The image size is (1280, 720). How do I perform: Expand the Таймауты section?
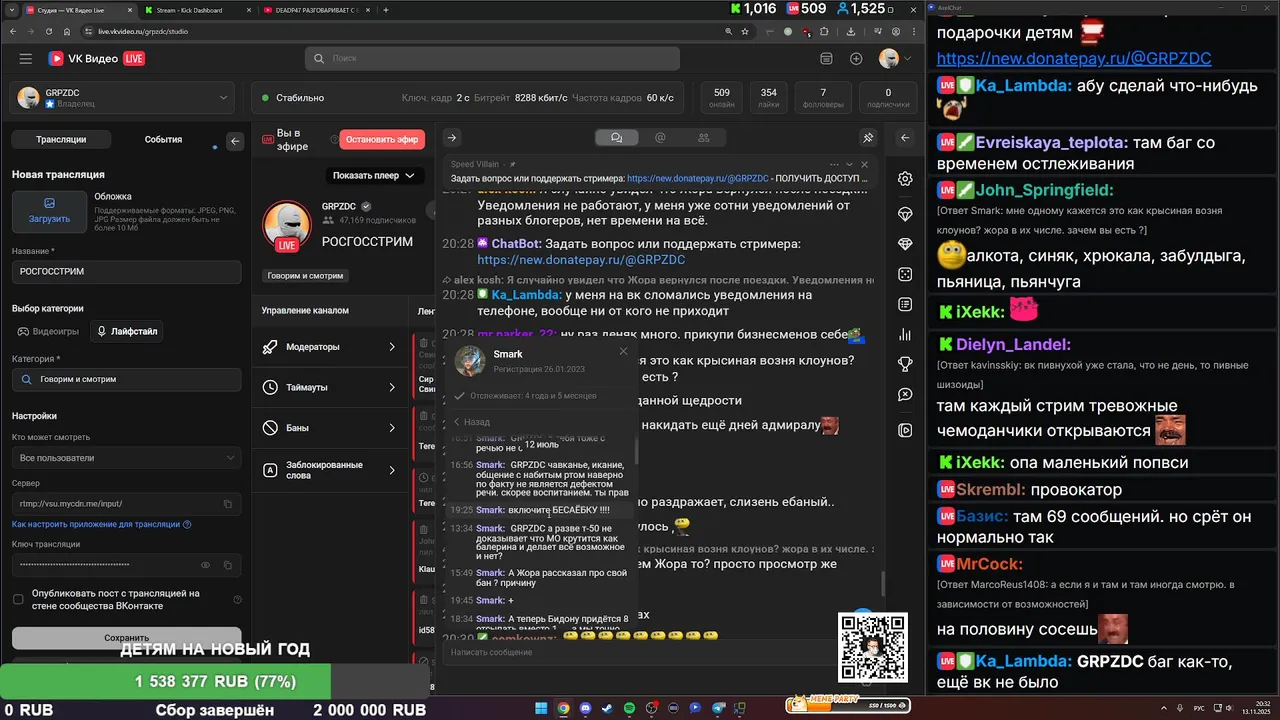(329, 387)
